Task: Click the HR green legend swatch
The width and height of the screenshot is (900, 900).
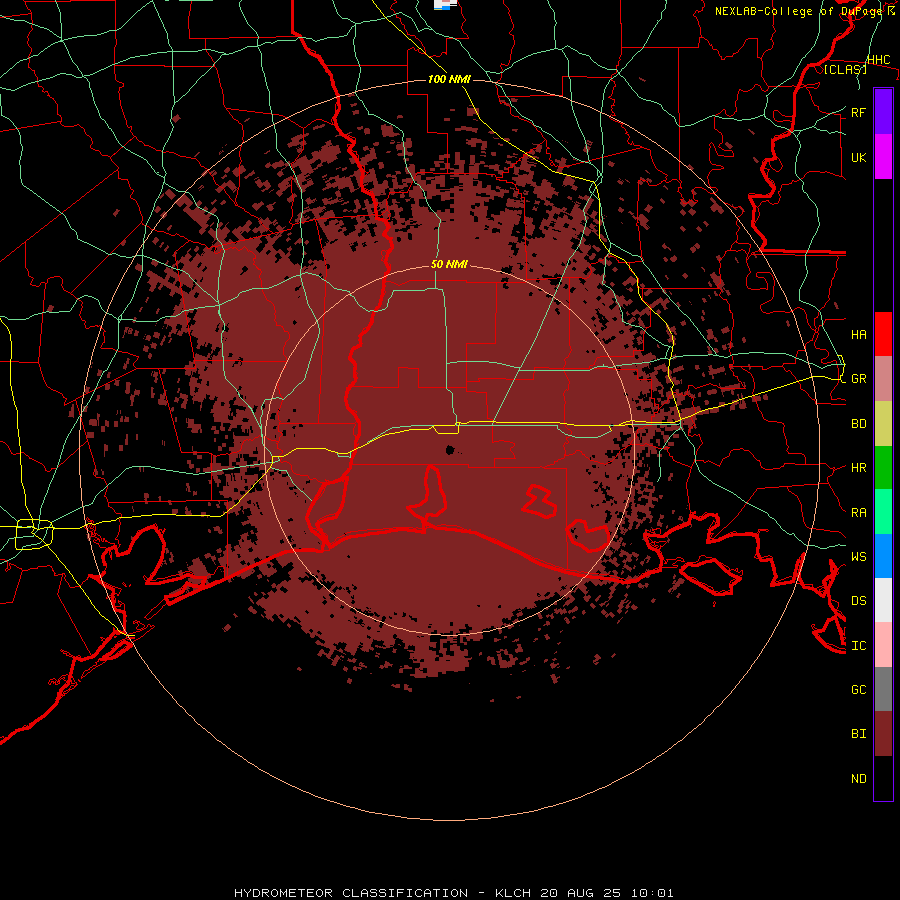Action: (x=883, y=468)
